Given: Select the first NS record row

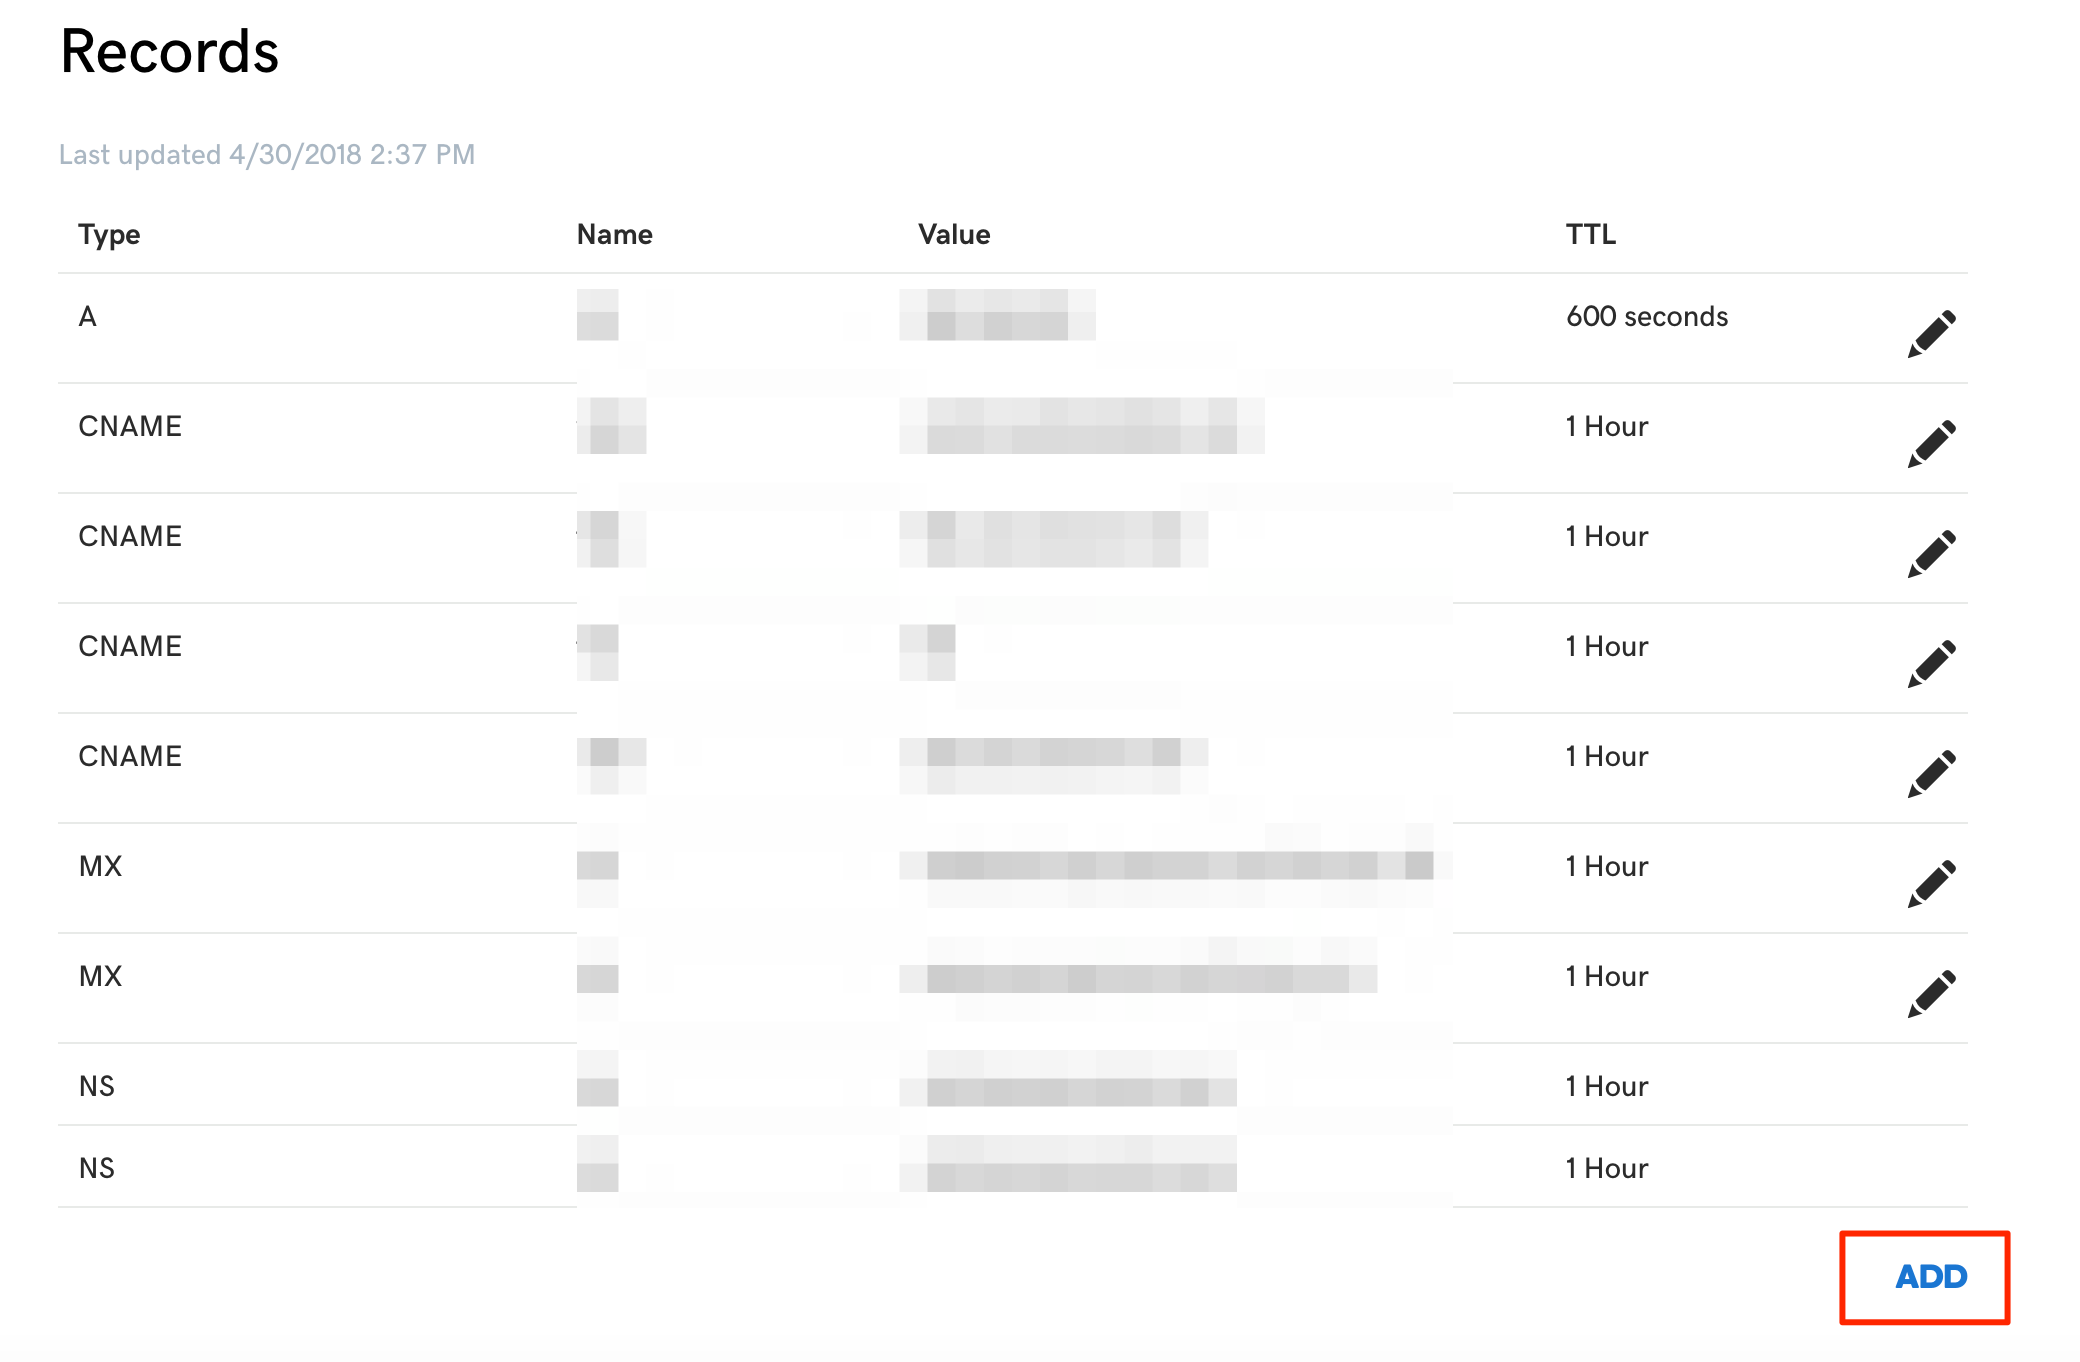Looking at the screenshot, I should (1013, 1085).
